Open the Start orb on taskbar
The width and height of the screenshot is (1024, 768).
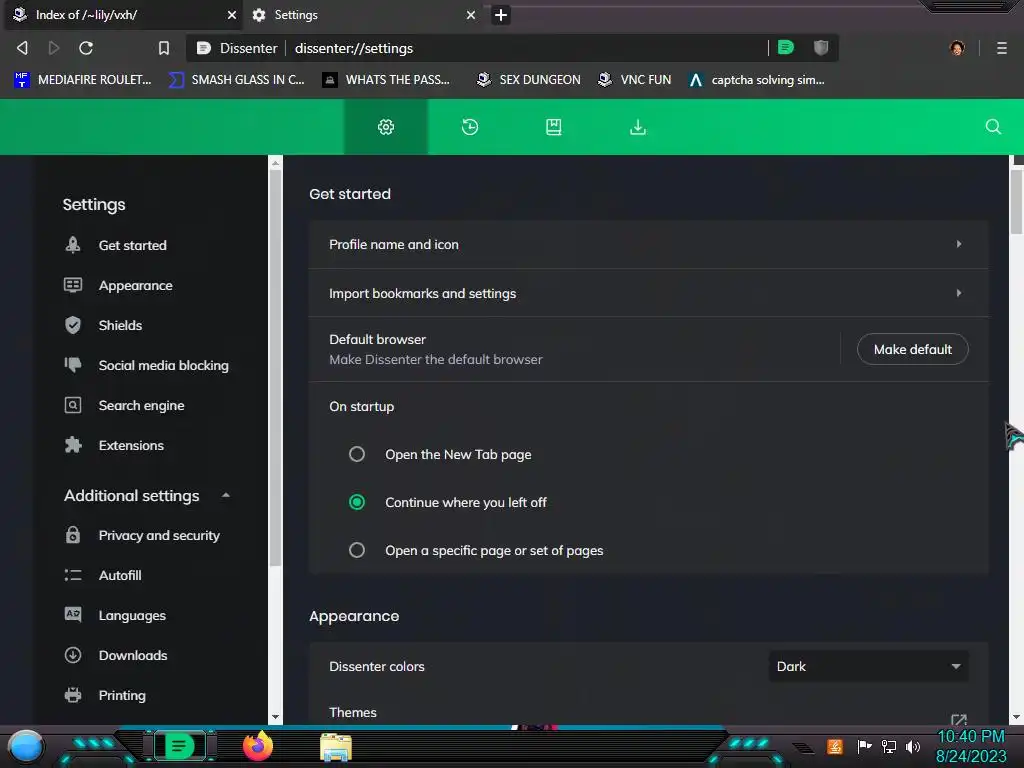26,746
